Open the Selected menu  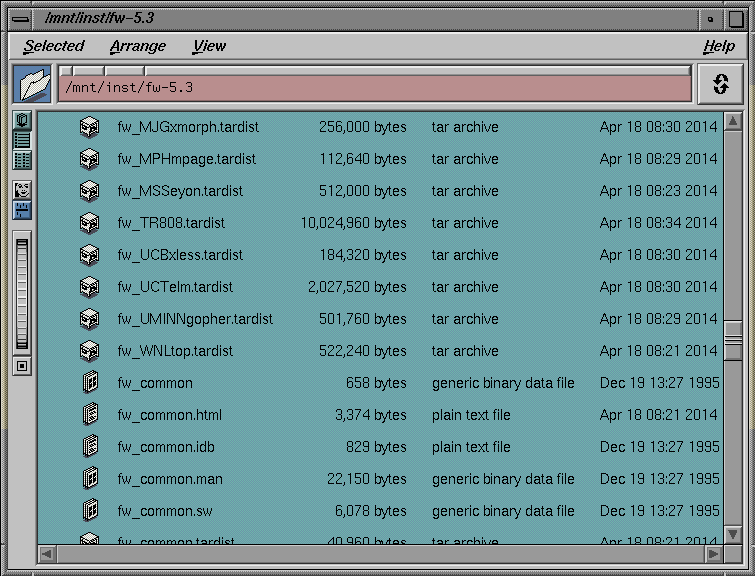click(x=53, y=46)
